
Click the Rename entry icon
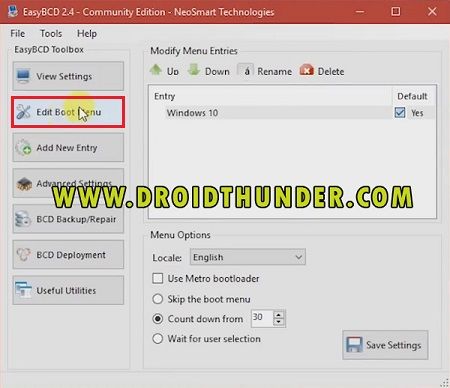(x=245, y=70)
